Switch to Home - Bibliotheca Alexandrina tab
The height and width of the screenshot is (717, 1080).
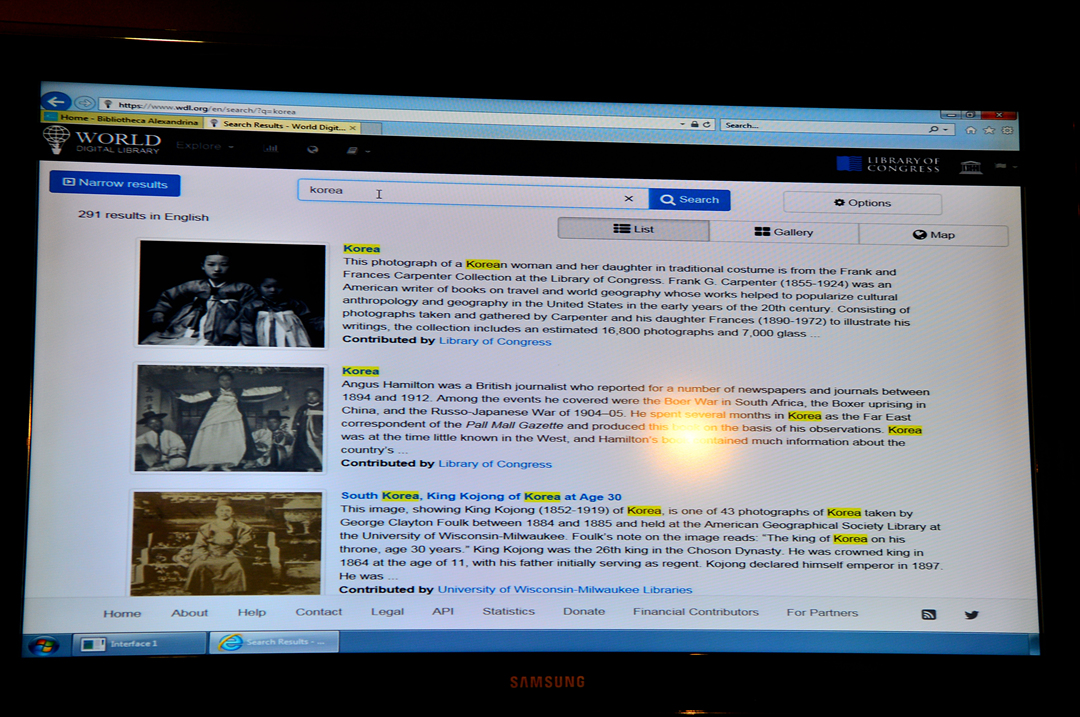[x=123, y=120]
